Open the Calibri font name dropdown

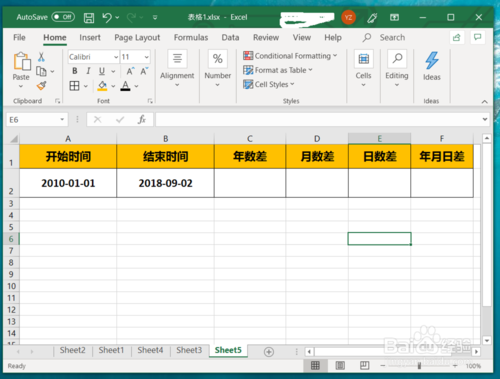94,57
